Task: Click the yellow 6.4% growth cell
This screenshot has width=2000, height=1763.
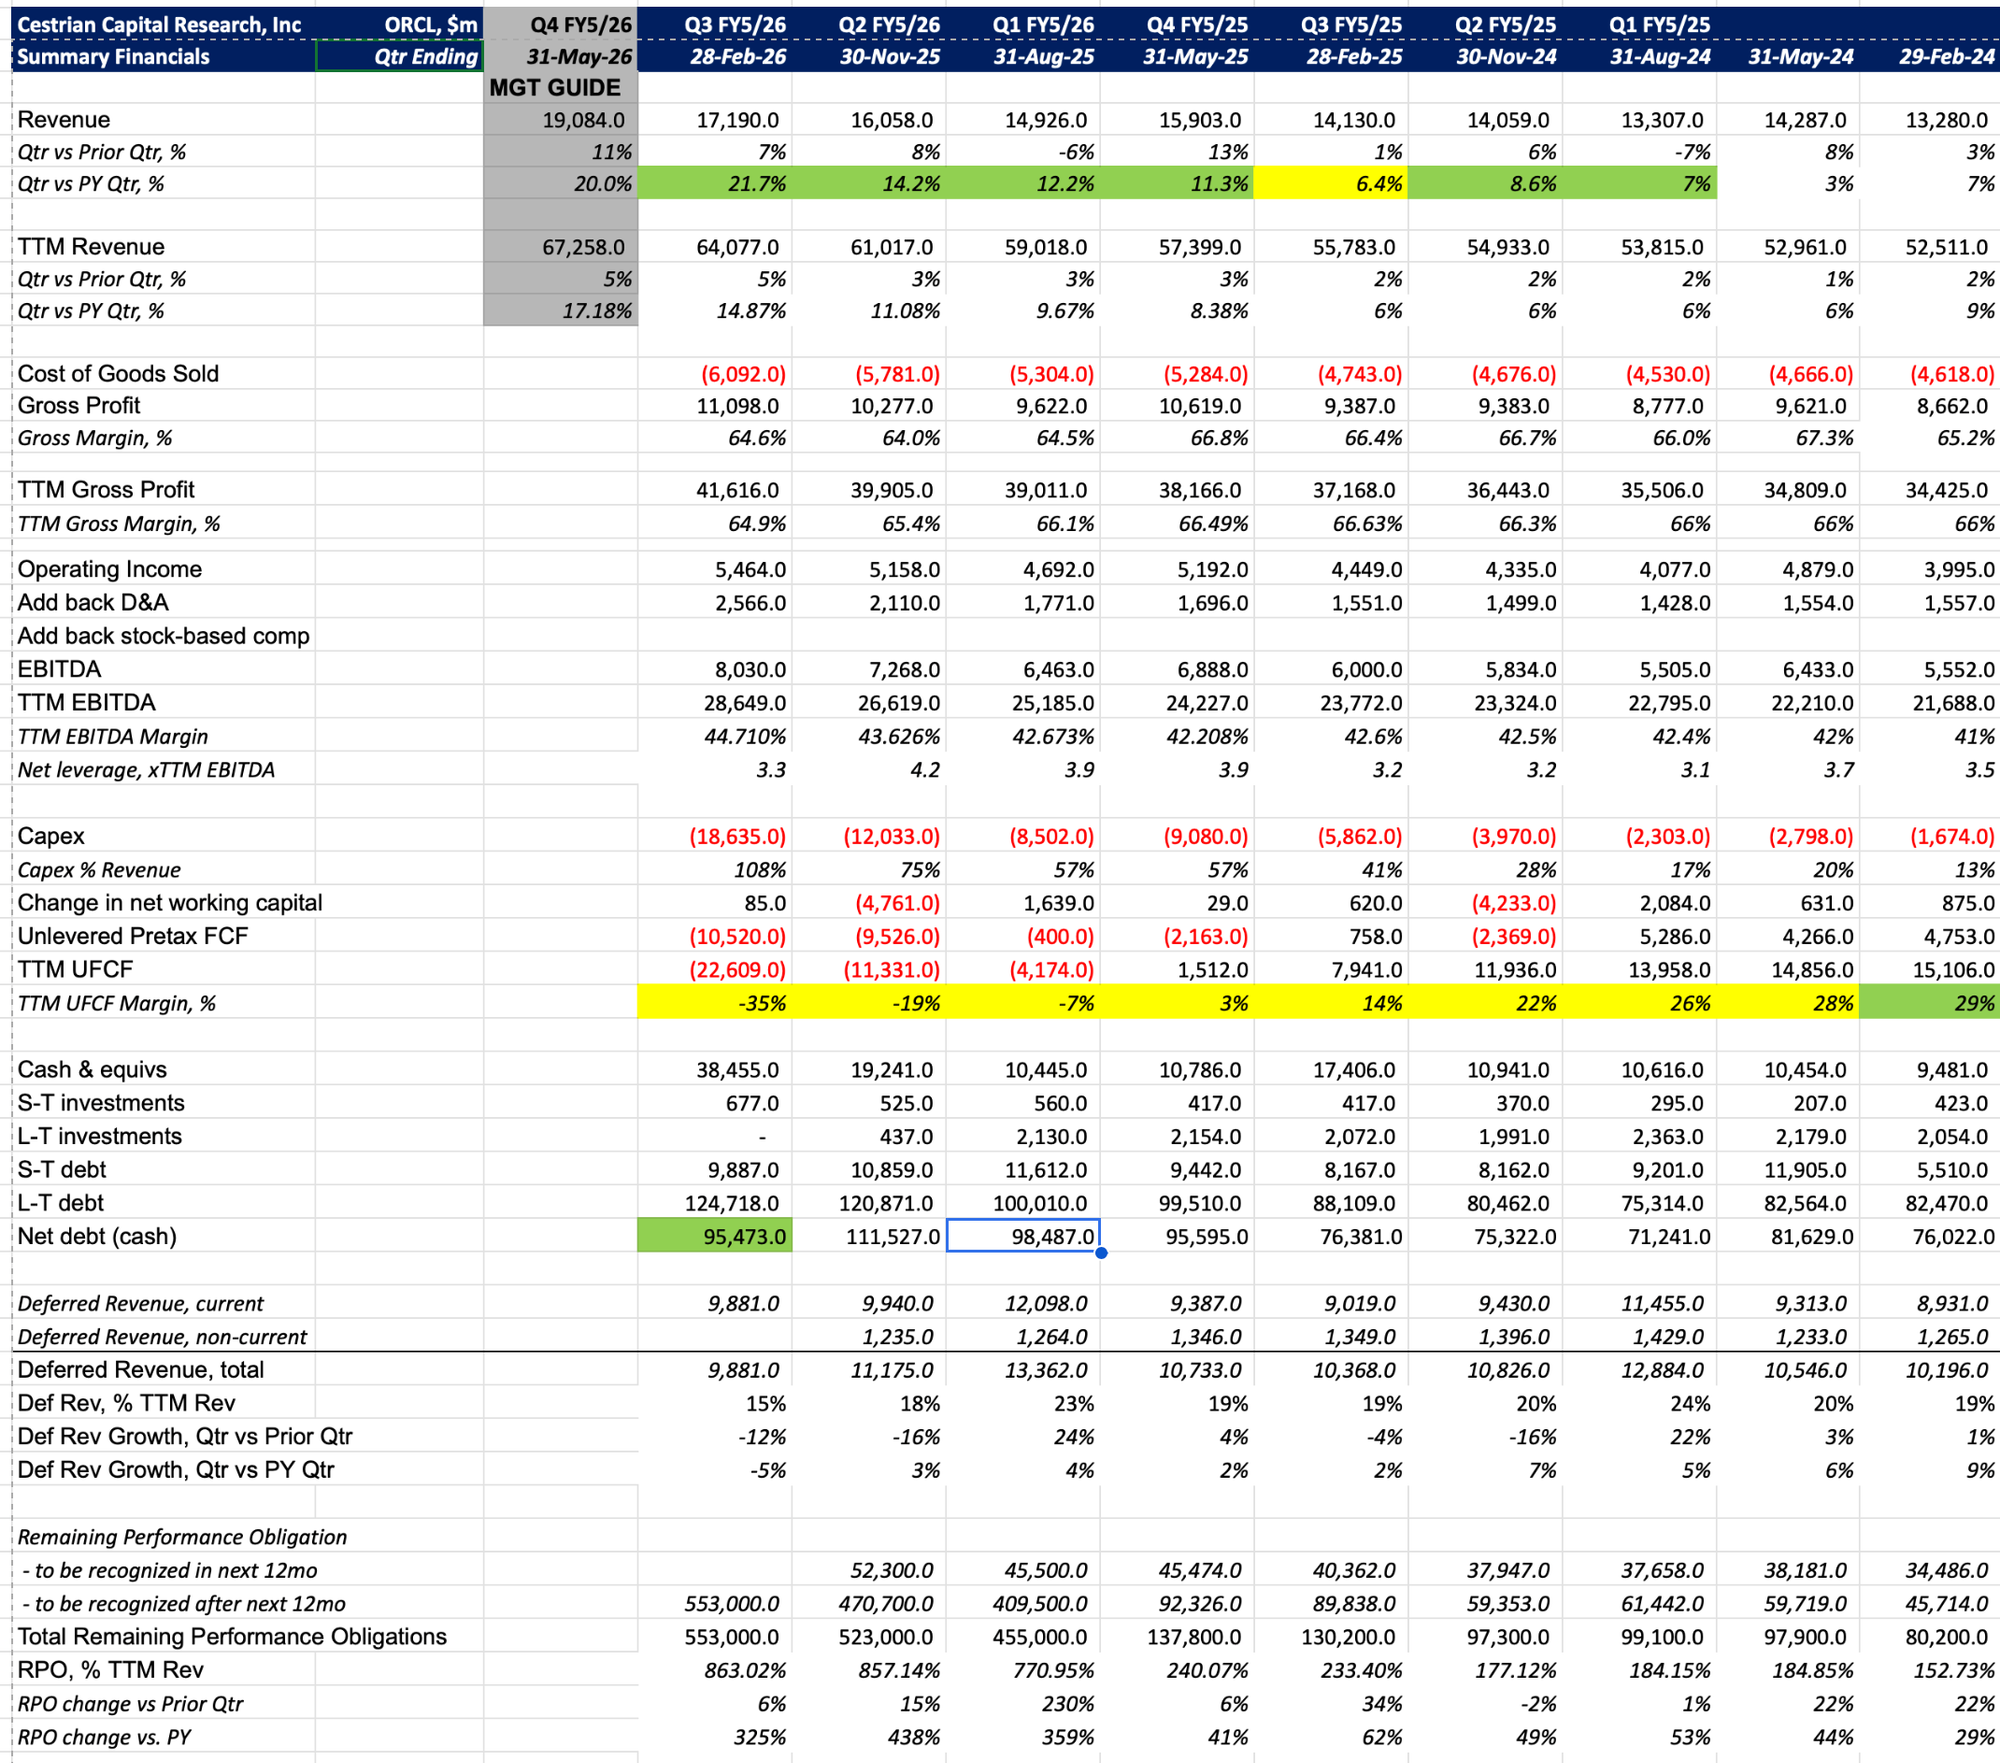Action: [x=1331, y=184]
